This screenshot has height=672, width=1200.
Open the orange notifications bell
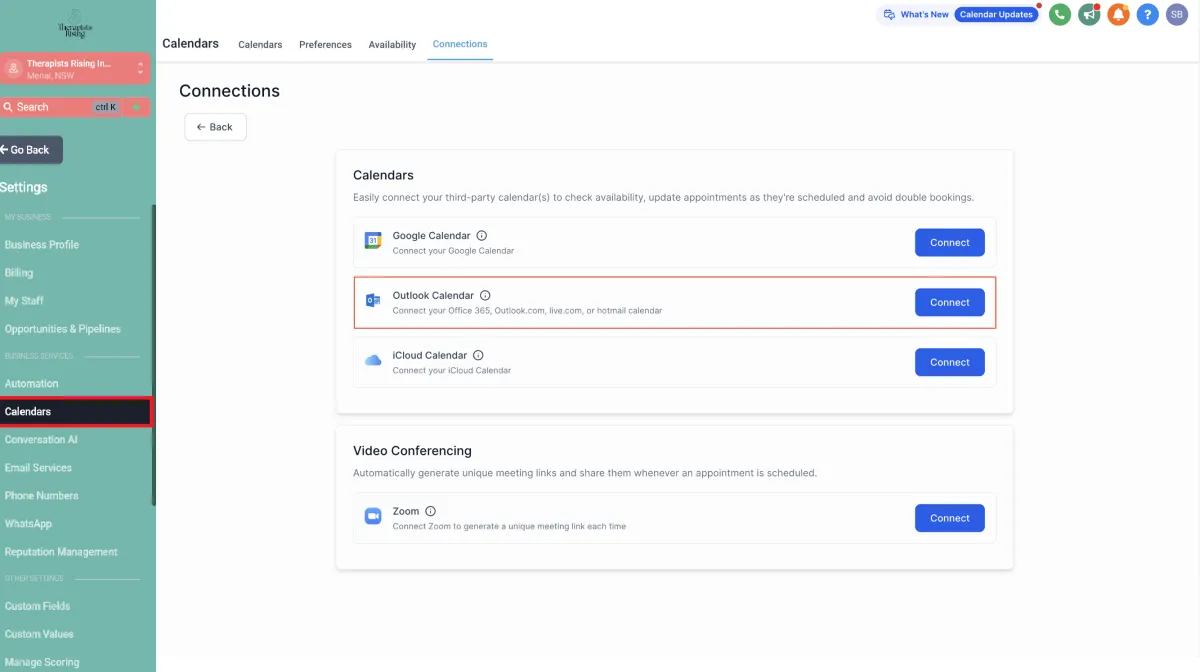point(1118,15)
